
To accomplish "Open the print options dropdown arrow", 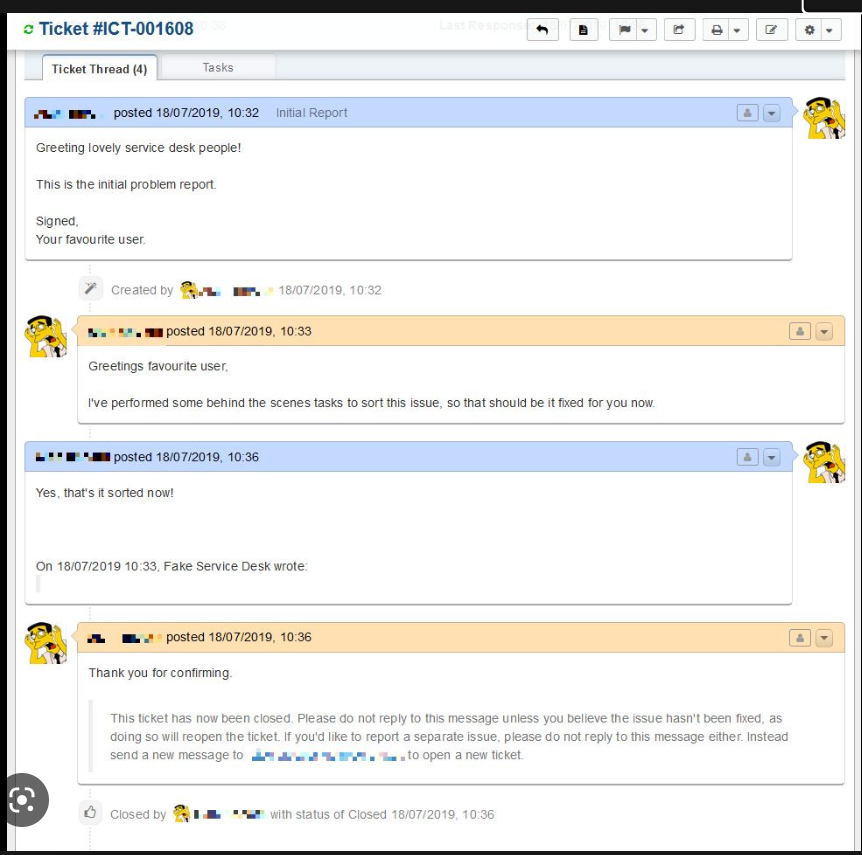I will pos(737,29).
